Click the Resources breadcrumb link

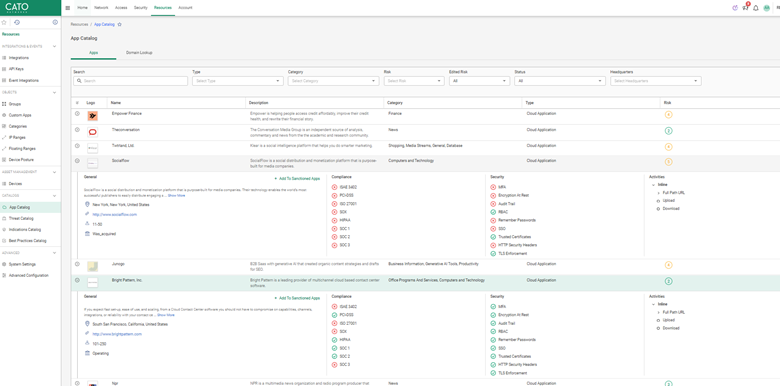(79, 24)
